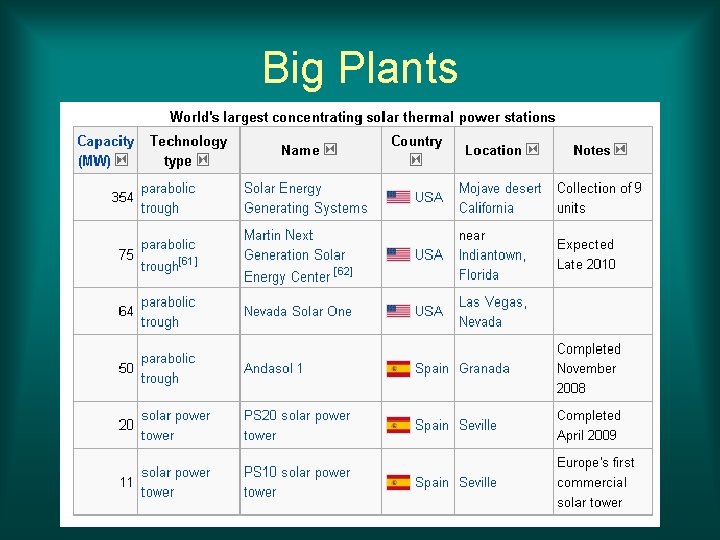Select the 20 capacity value
This screenshot has height=540, width=720.
coord(126,425)
